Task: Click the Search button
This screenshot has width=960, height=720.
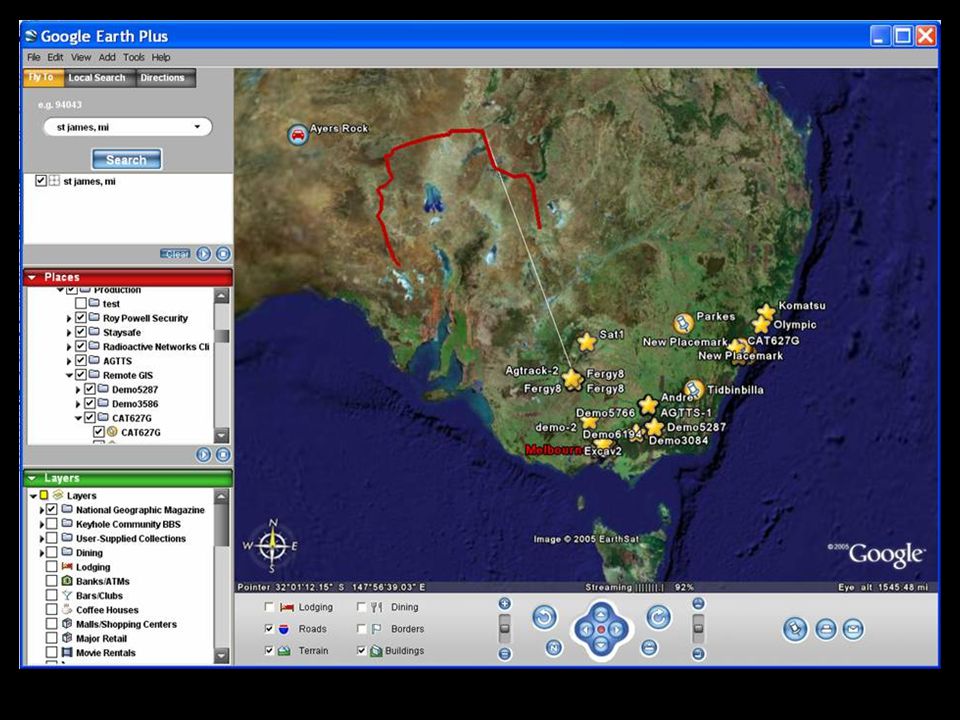Action: click(127, 160)
